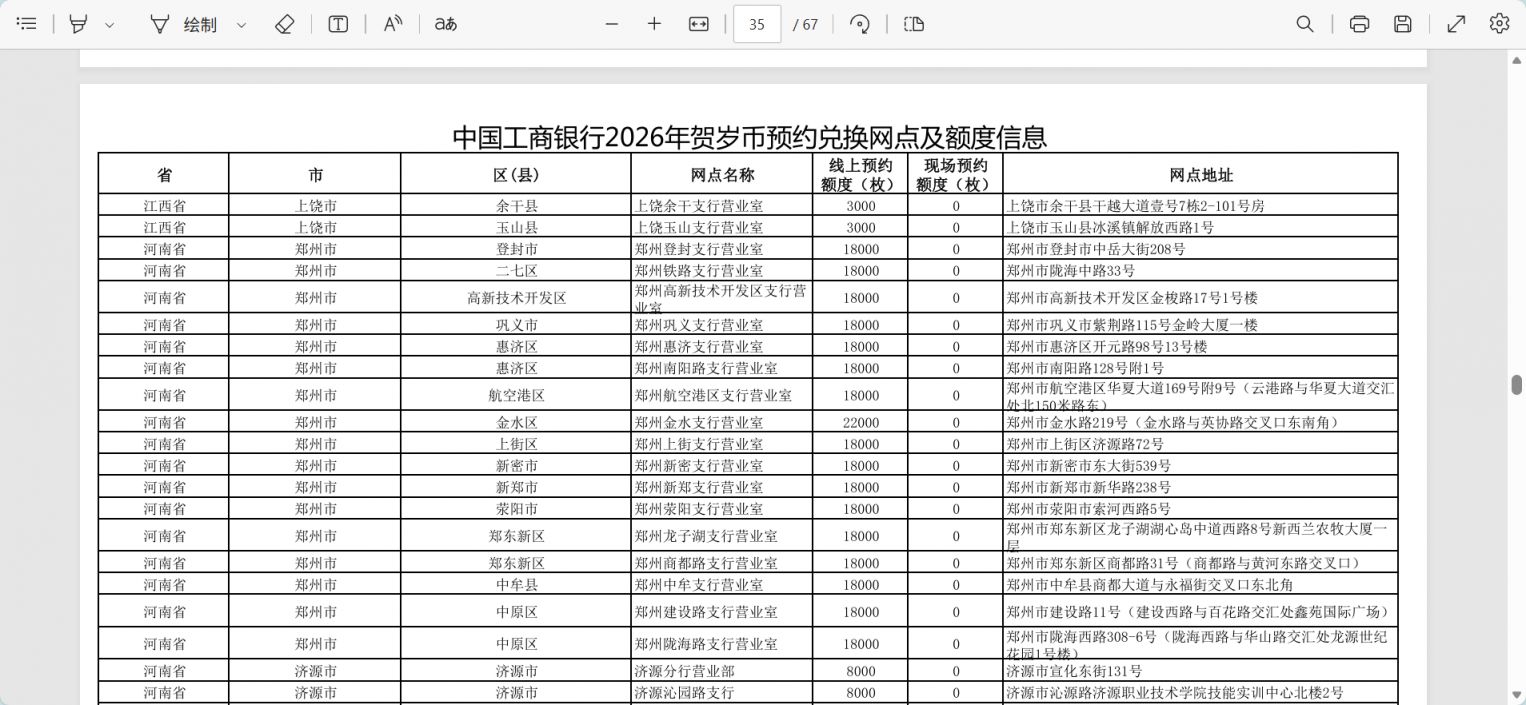This screenshot has height=705, width=1526.
Task: Open the translate tool
Action: 446,24
